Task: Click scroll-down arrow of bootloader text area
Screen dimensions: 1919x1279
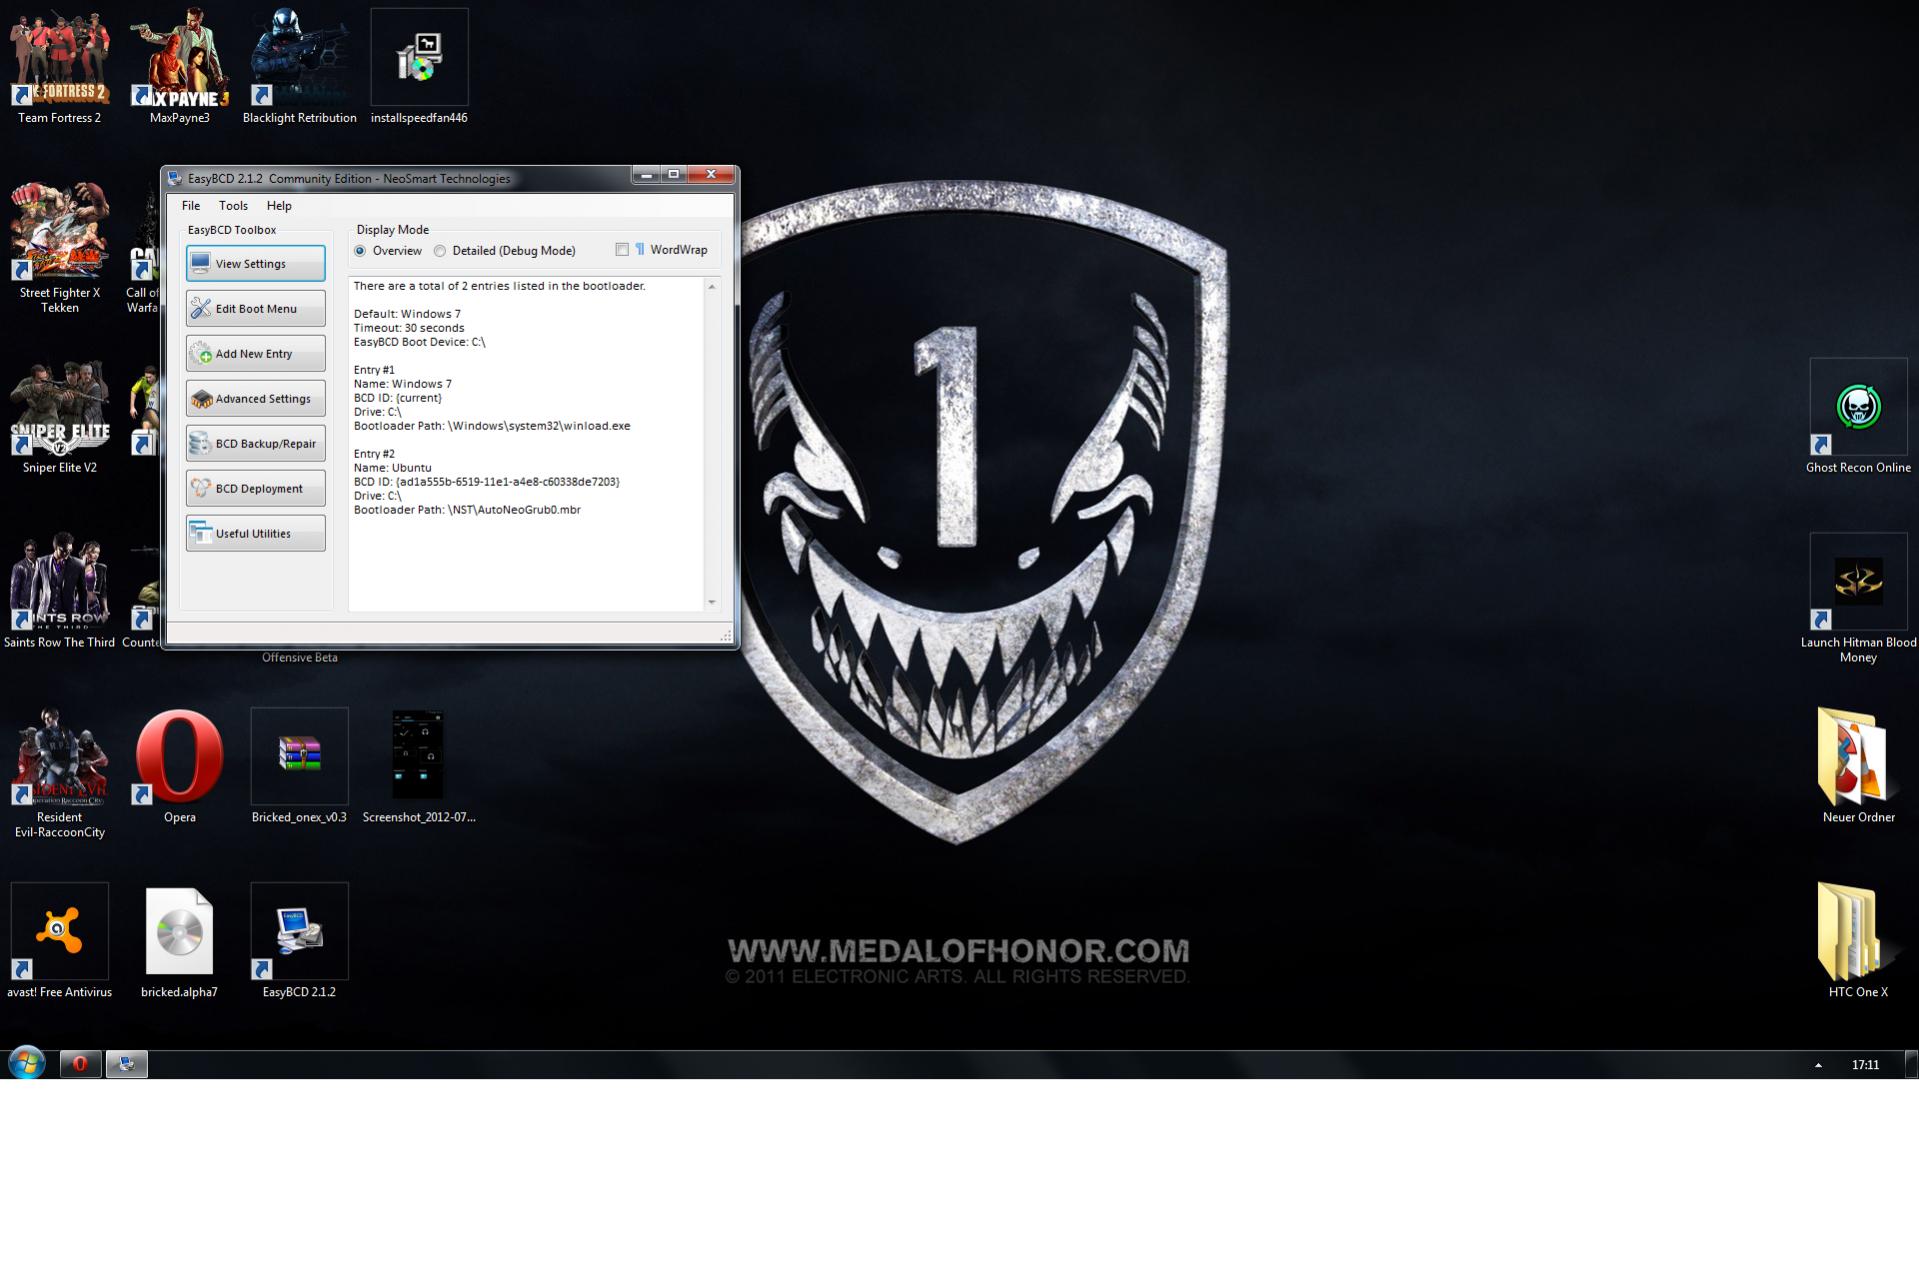Action: [x=712, y=602]
